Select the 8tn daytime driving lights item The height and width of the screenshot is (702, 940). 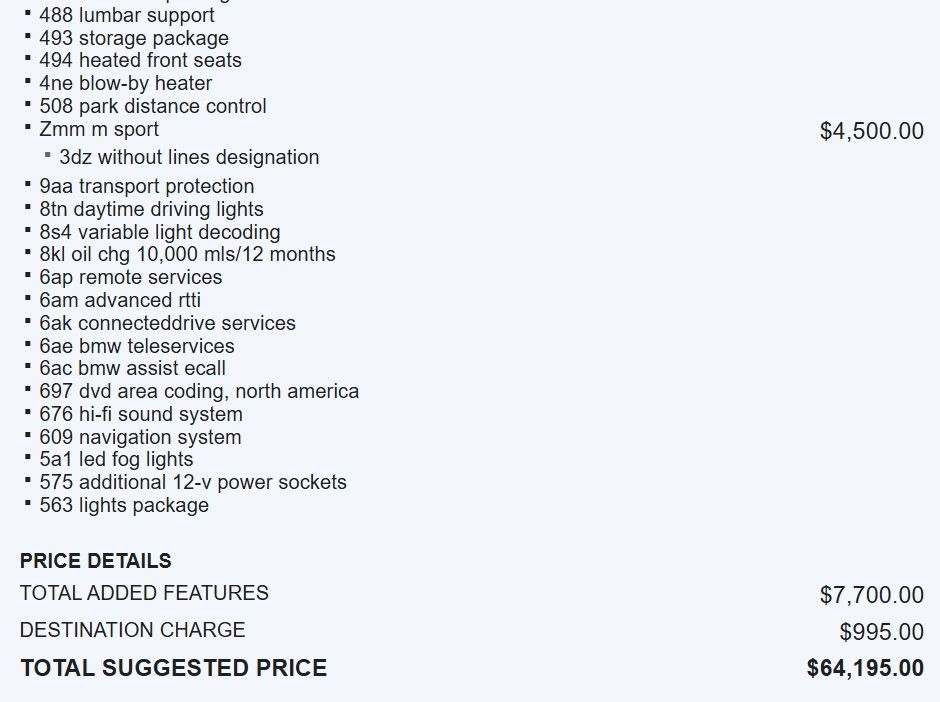pyautogui.click(x=151, y=209)
